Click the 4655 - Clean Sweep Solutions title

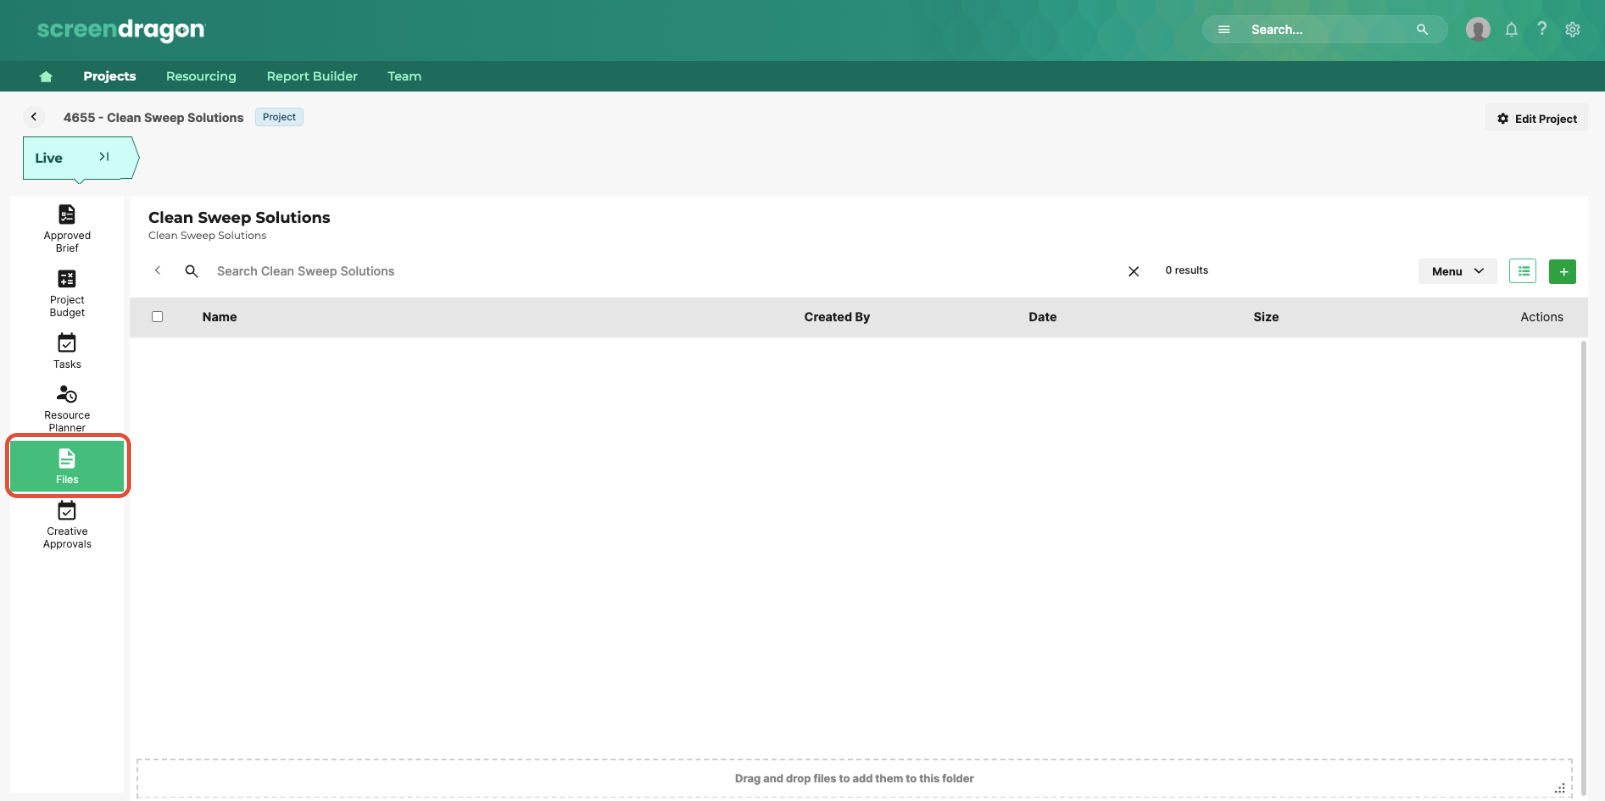(153, 117)
